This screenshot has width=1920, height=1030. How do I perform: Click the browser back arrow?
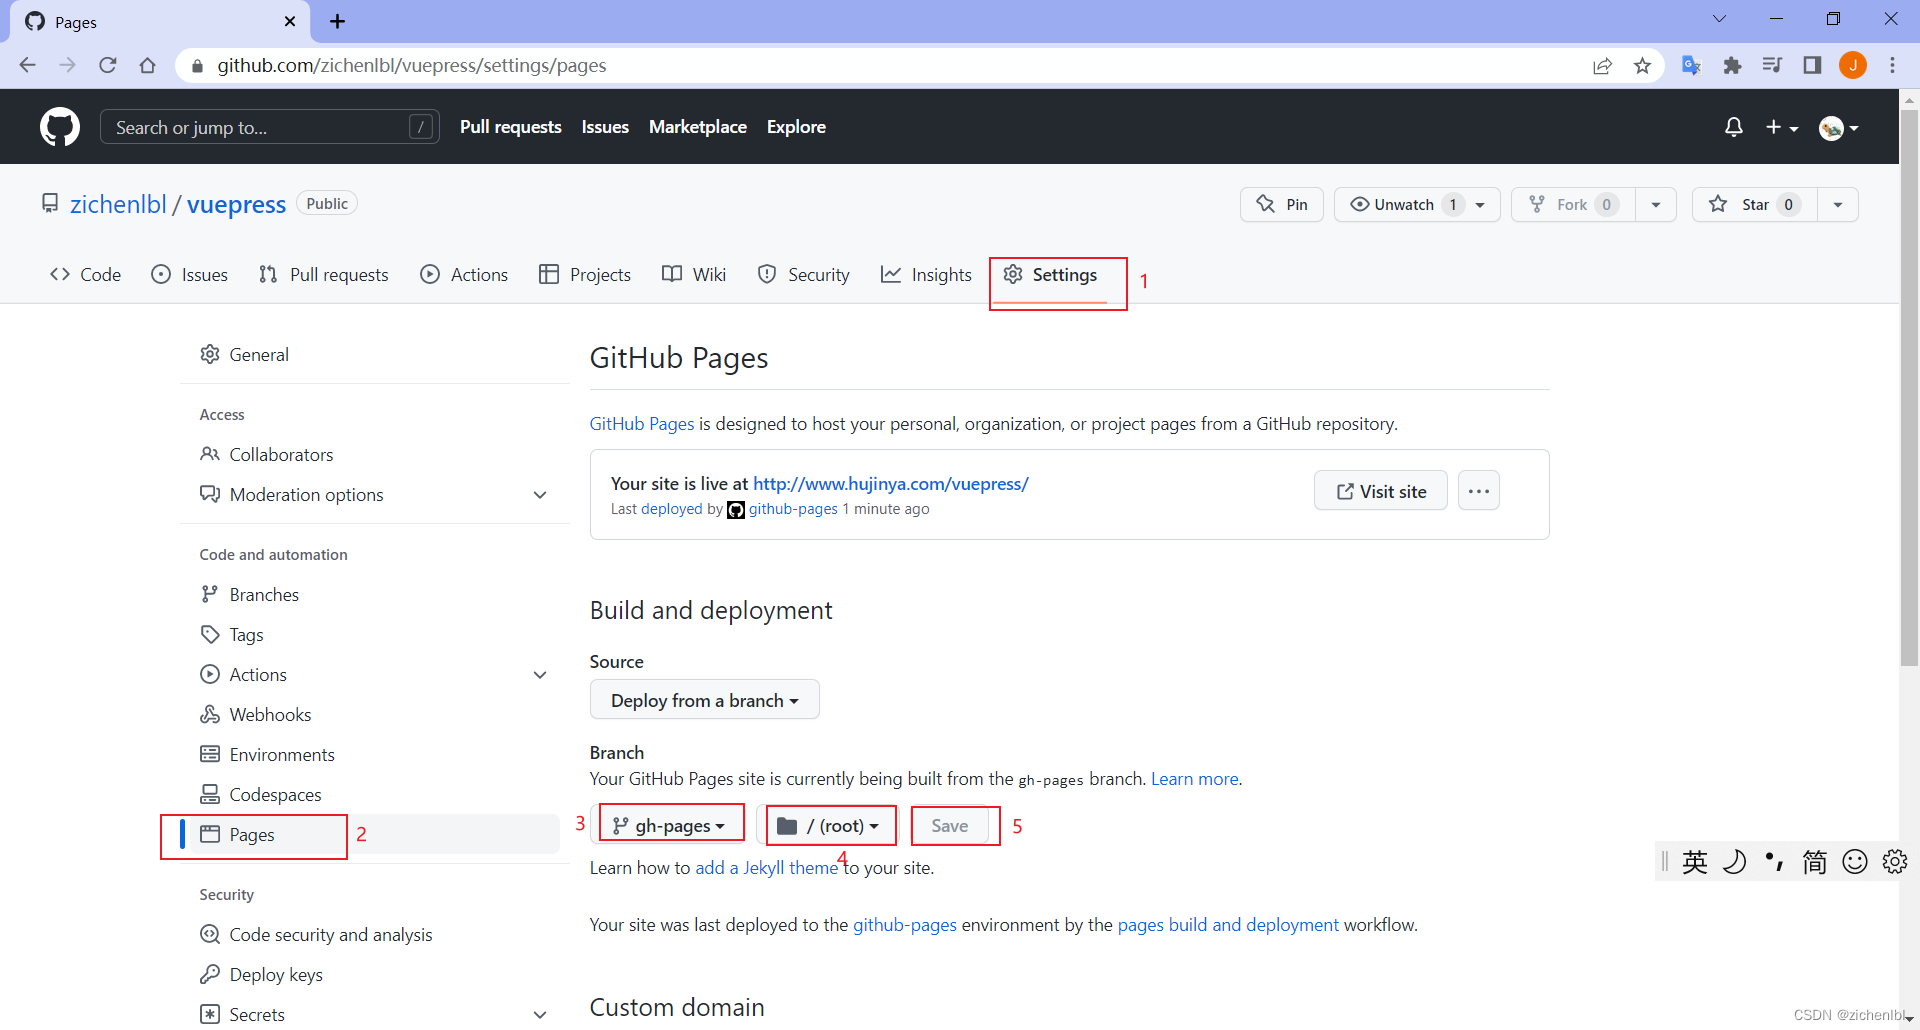coord(28,65)
